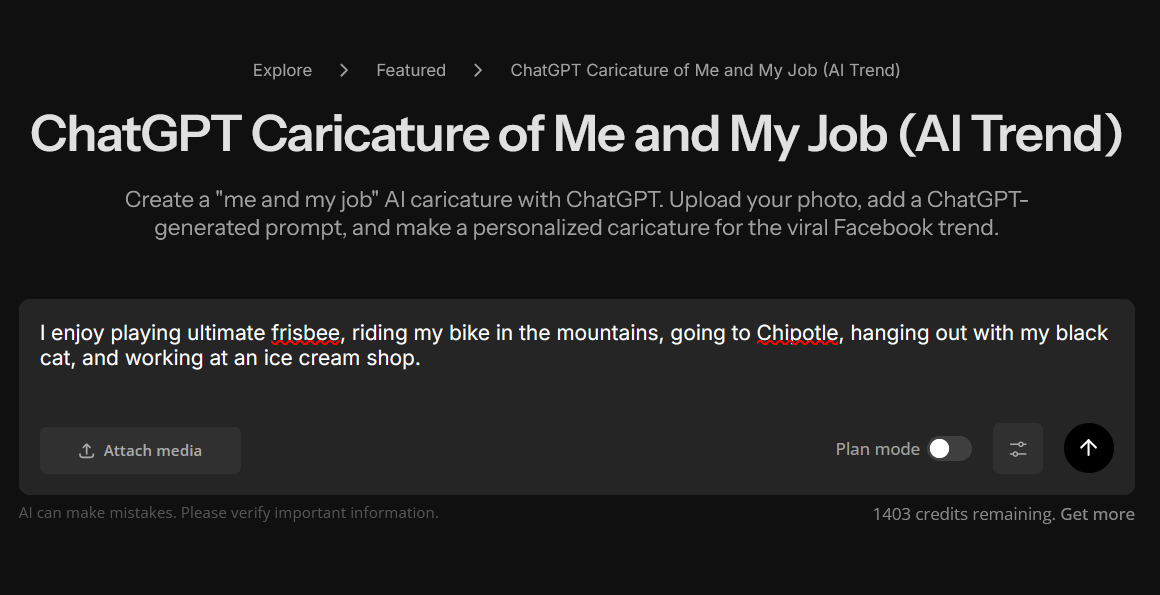Click the 1403 credits remaining text

963,514
